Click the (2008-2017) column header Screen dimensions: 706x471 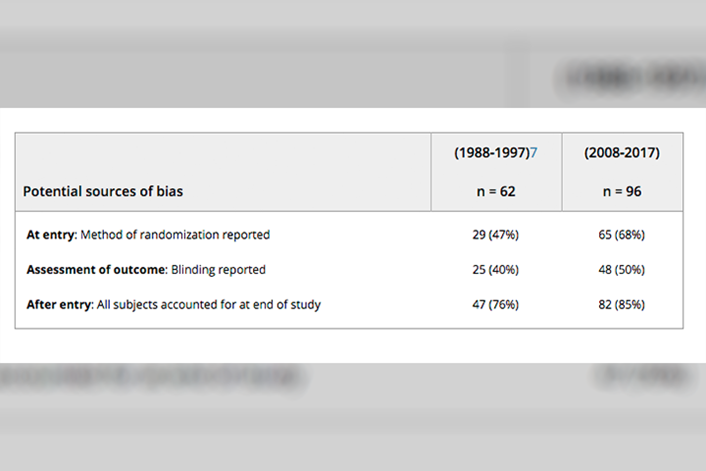click(622, 153)
